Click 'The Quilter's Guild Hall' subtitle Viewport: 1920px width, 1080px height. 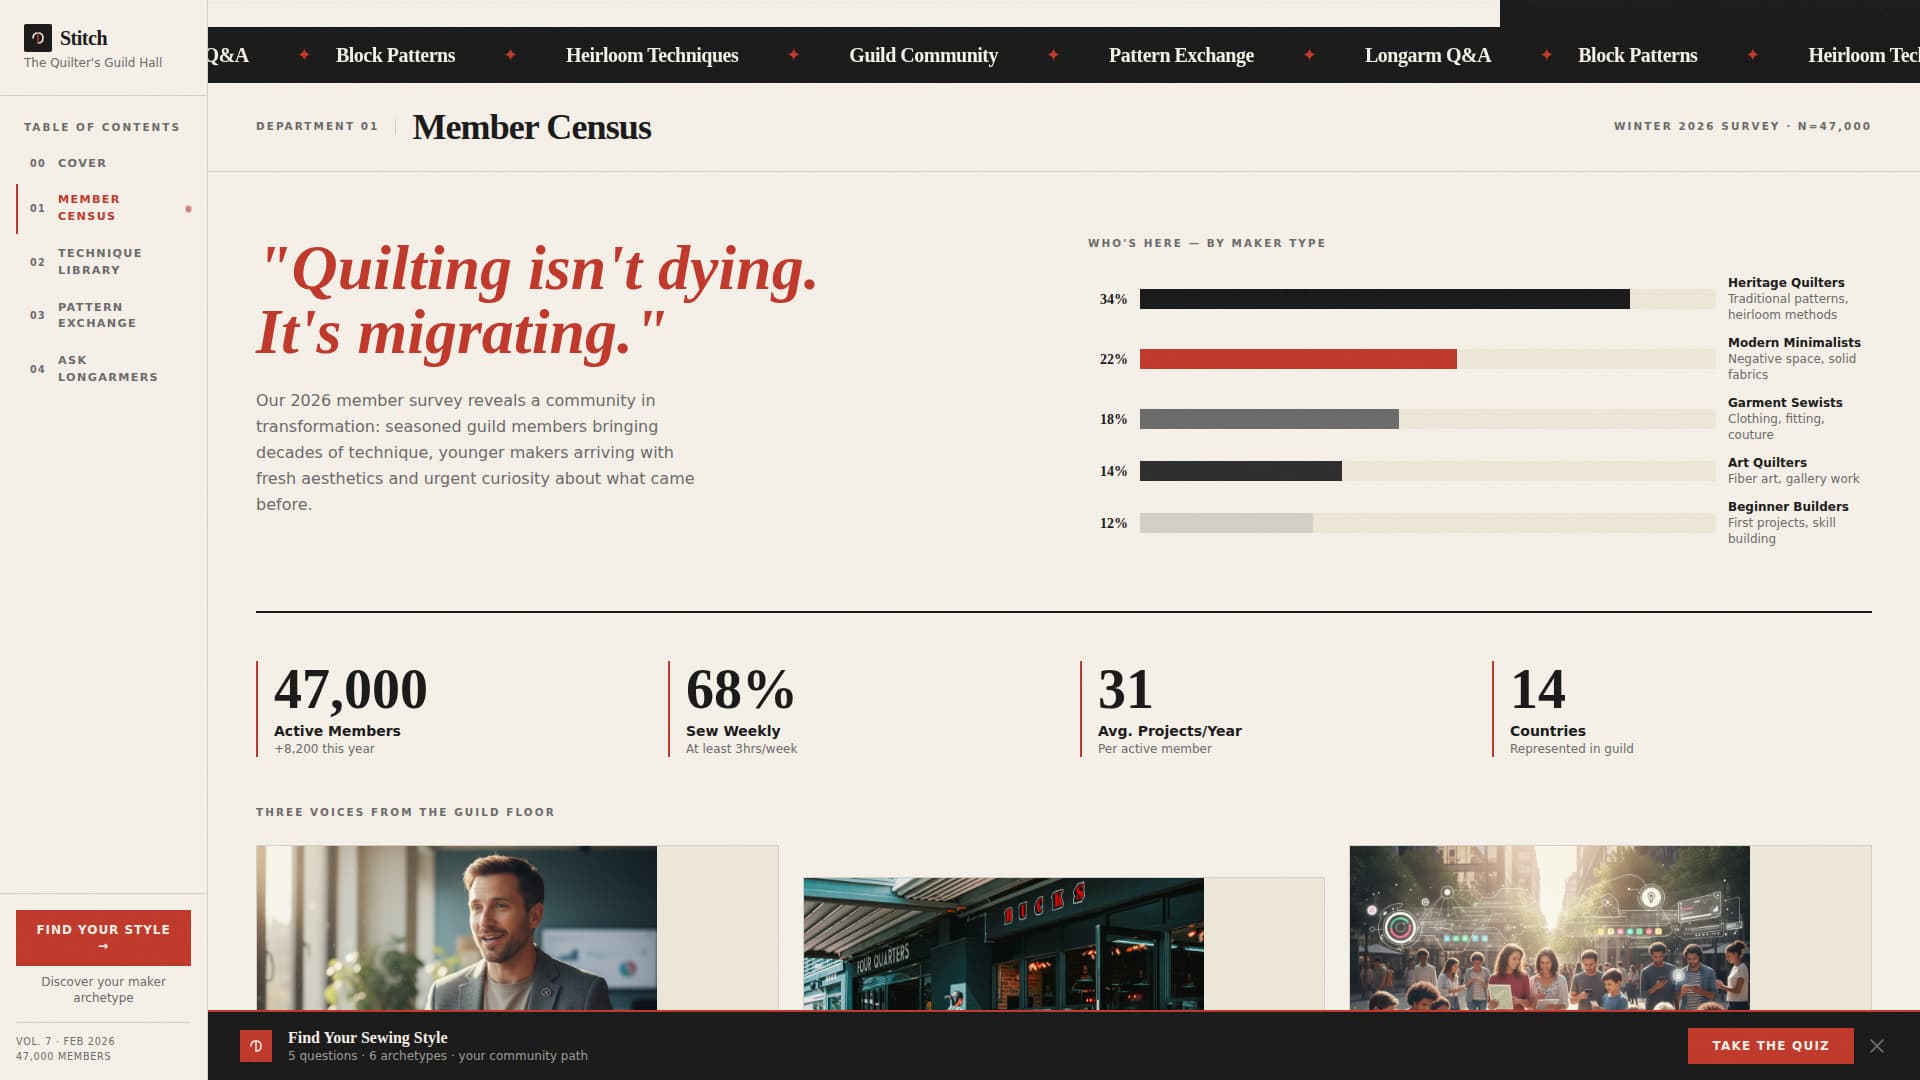(93, 62)
